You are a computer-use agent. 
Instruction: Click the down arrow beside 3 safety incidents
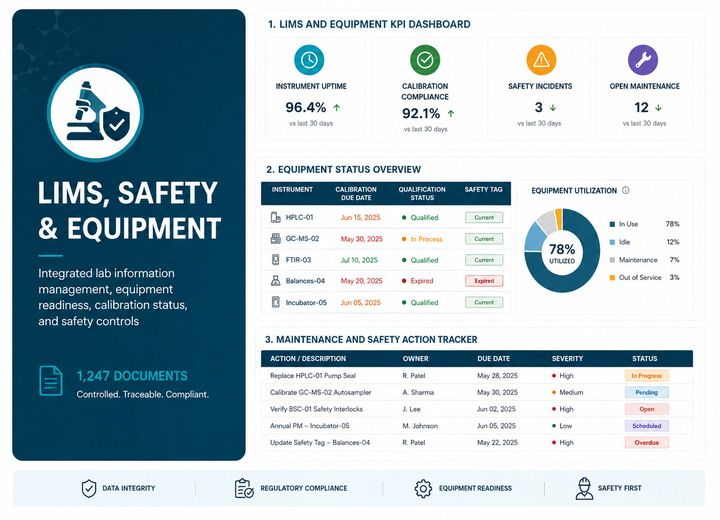[x=553, y=107]
